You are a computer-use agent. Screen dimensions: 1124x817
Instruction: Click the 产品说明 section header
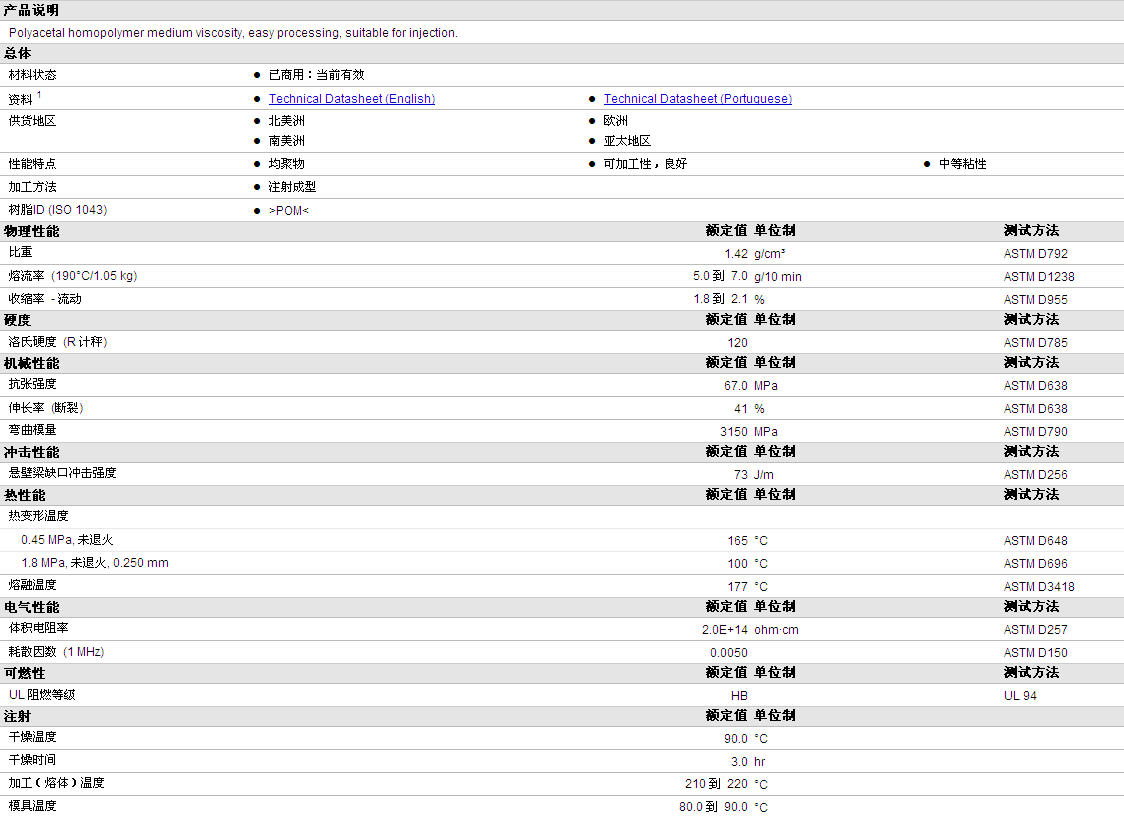pyautogui.click(x=31, y=10)
